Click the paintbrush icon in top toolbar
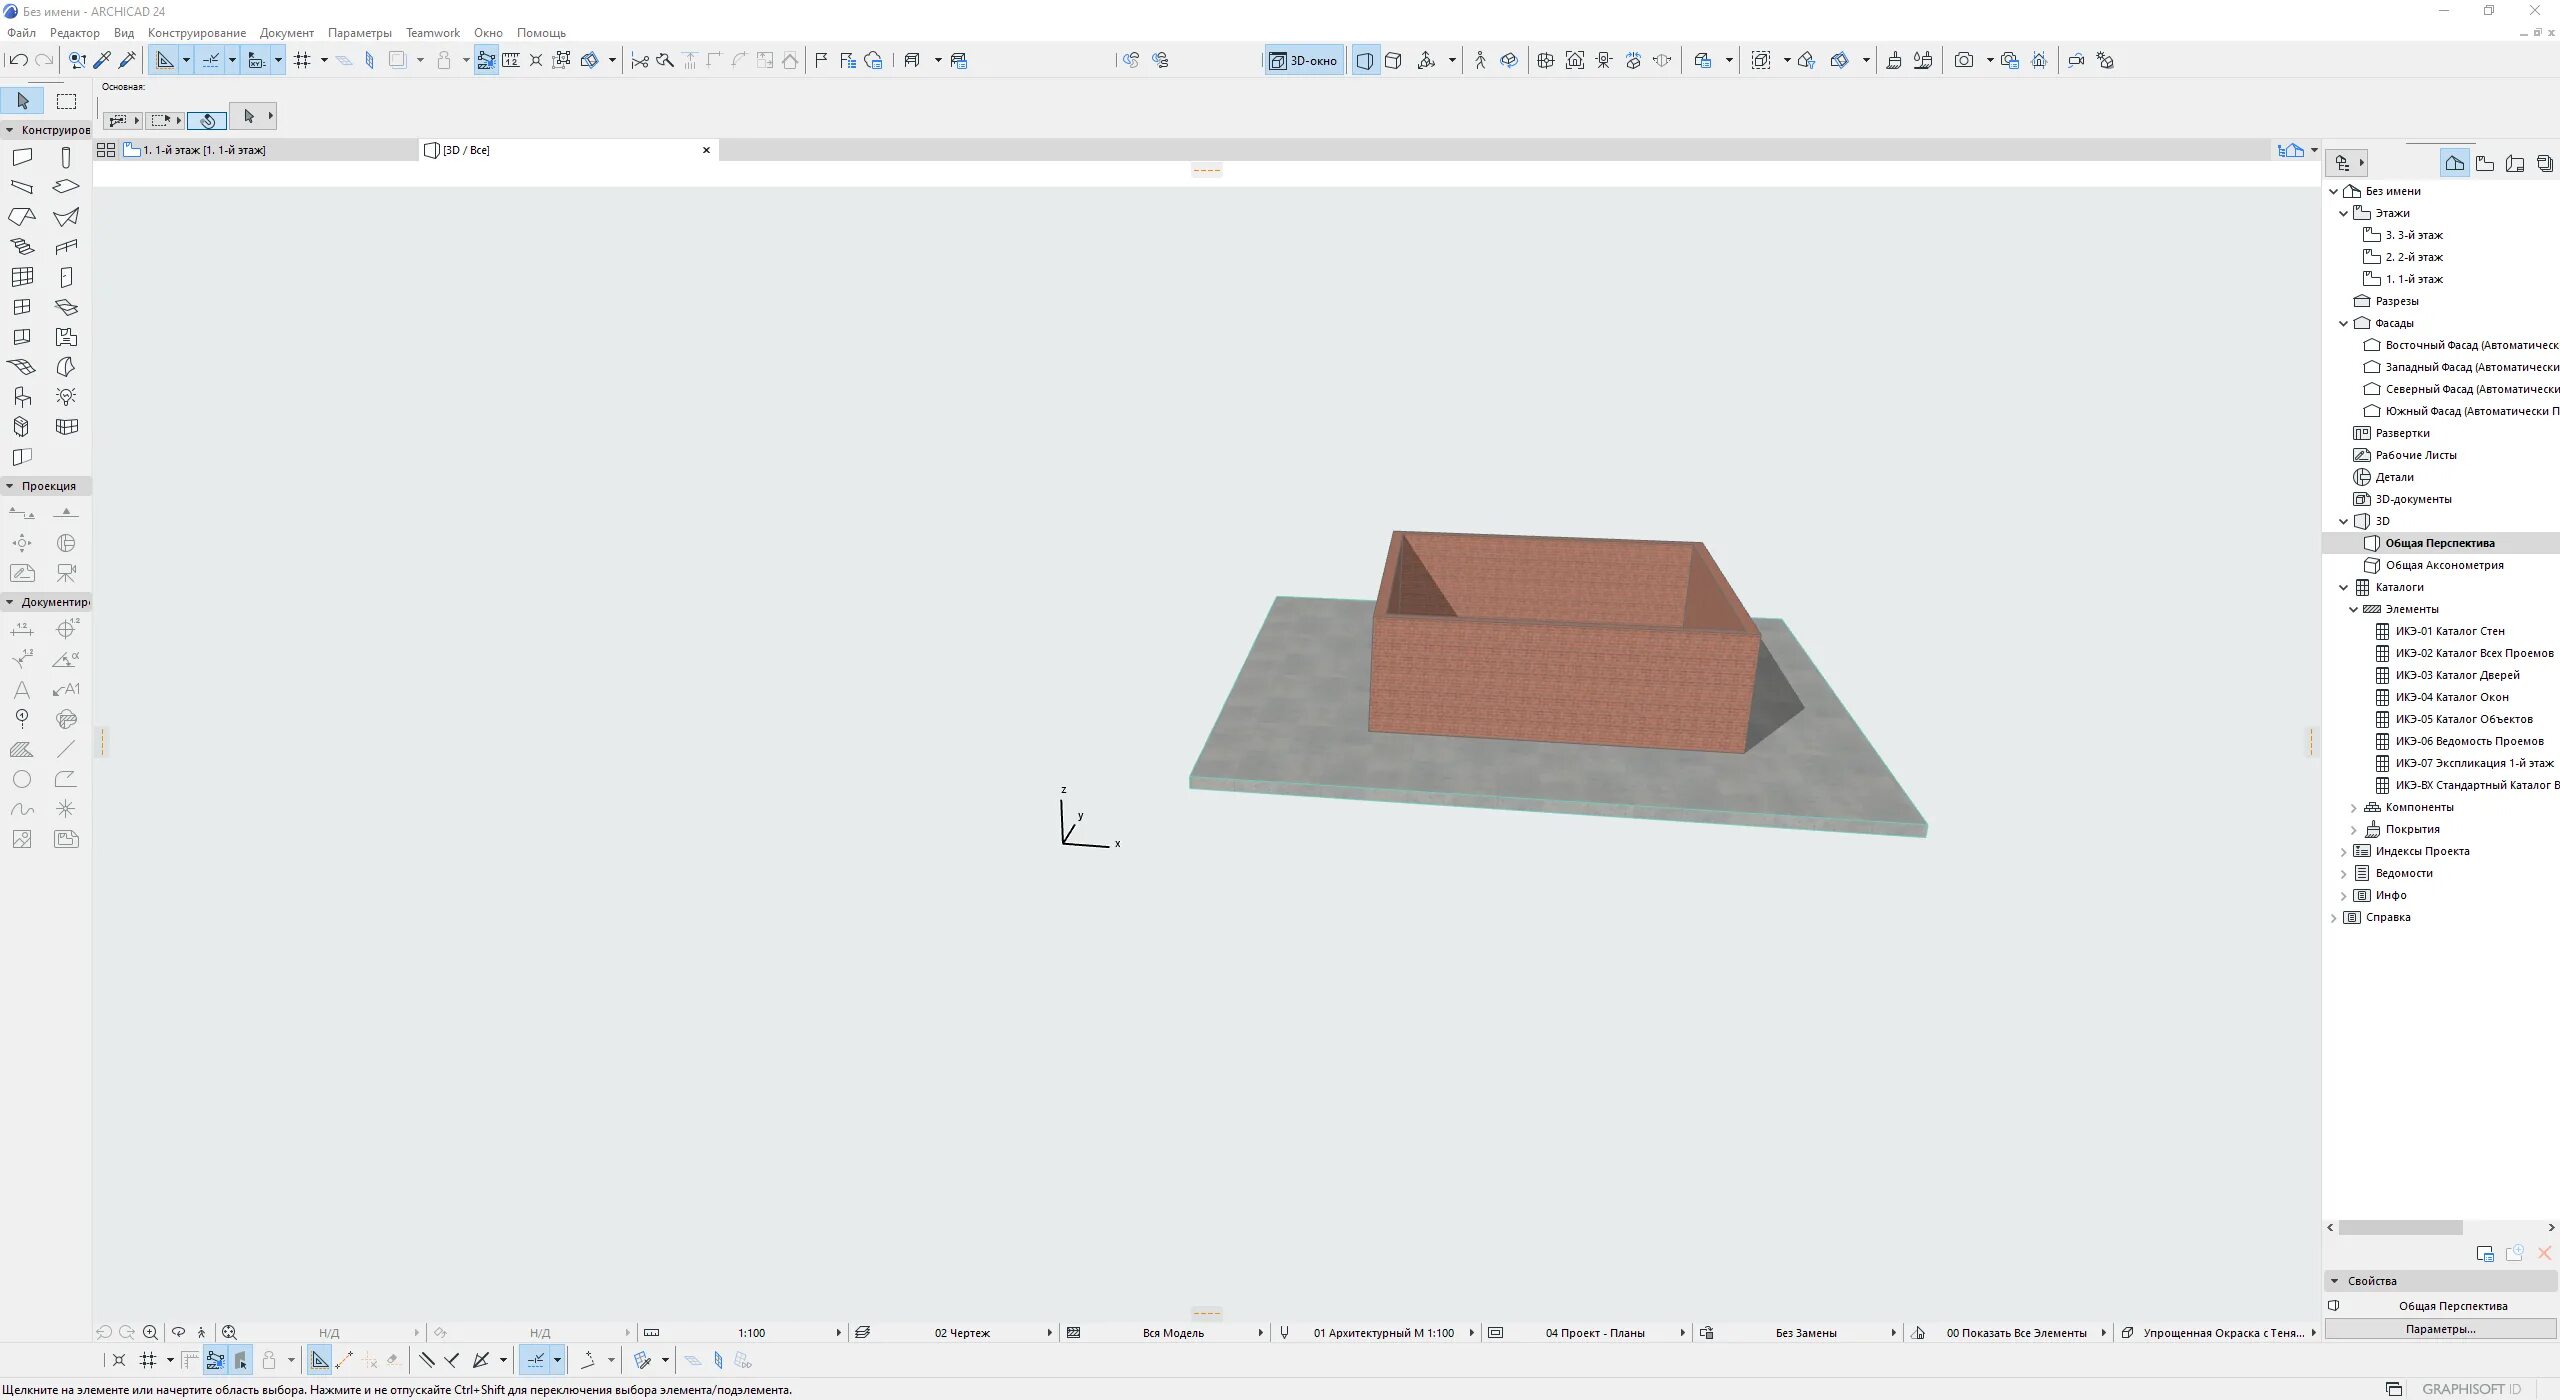 (x=1893, y=60)
